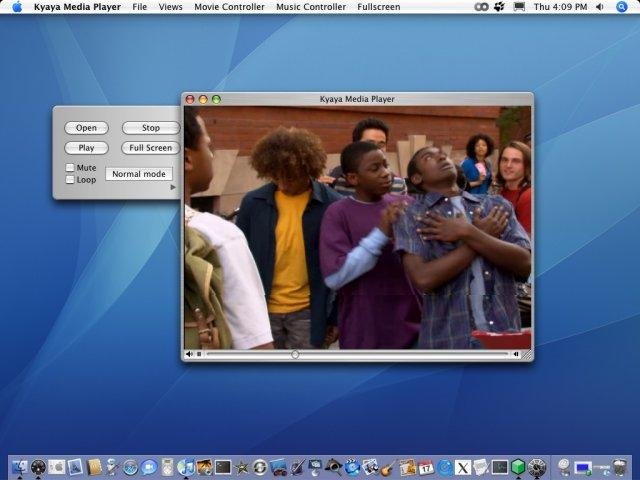Open Finder from the dock

pos(20,467)
